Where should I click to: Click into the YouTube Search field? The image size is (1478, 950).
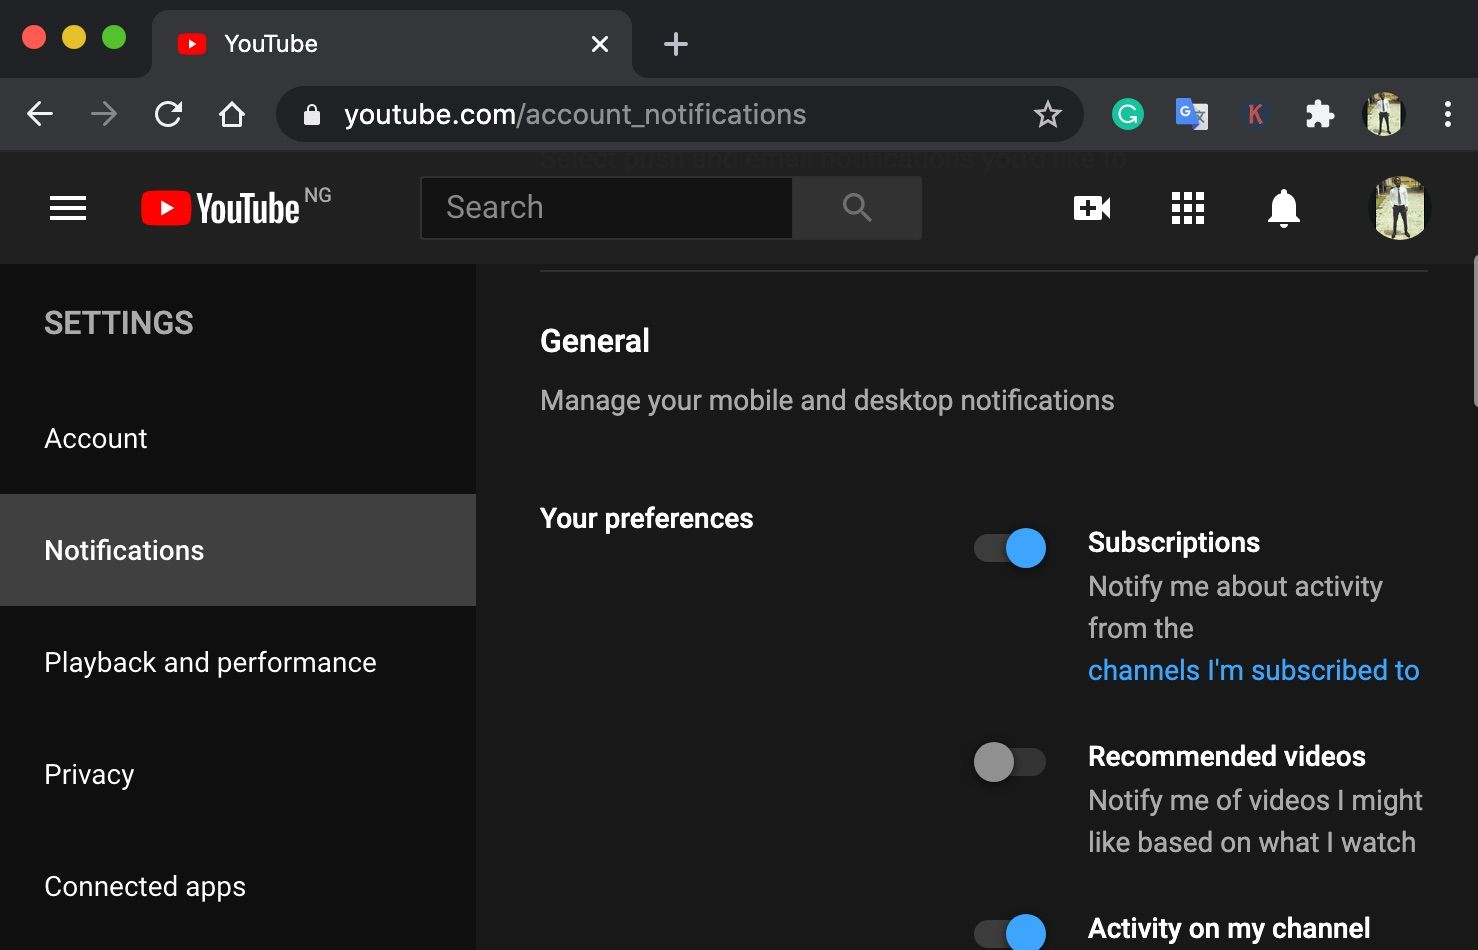(x=606, y=208)
